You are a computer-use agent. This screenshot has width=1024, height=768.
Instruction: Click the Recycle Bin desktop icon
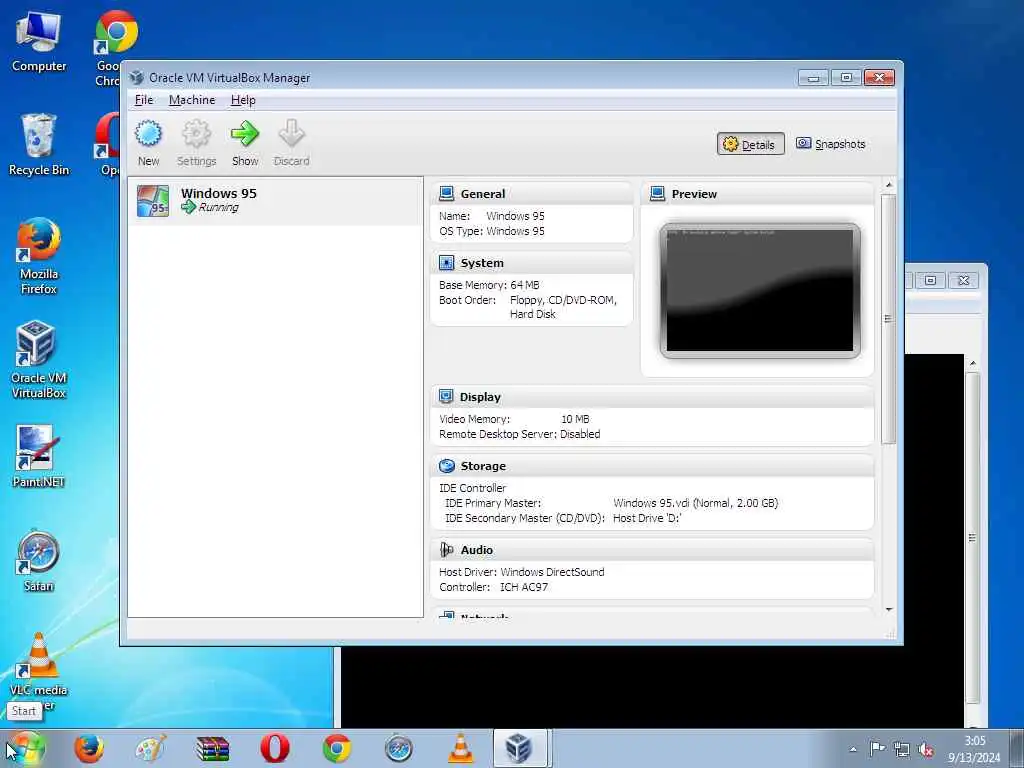tap(39, 144)
